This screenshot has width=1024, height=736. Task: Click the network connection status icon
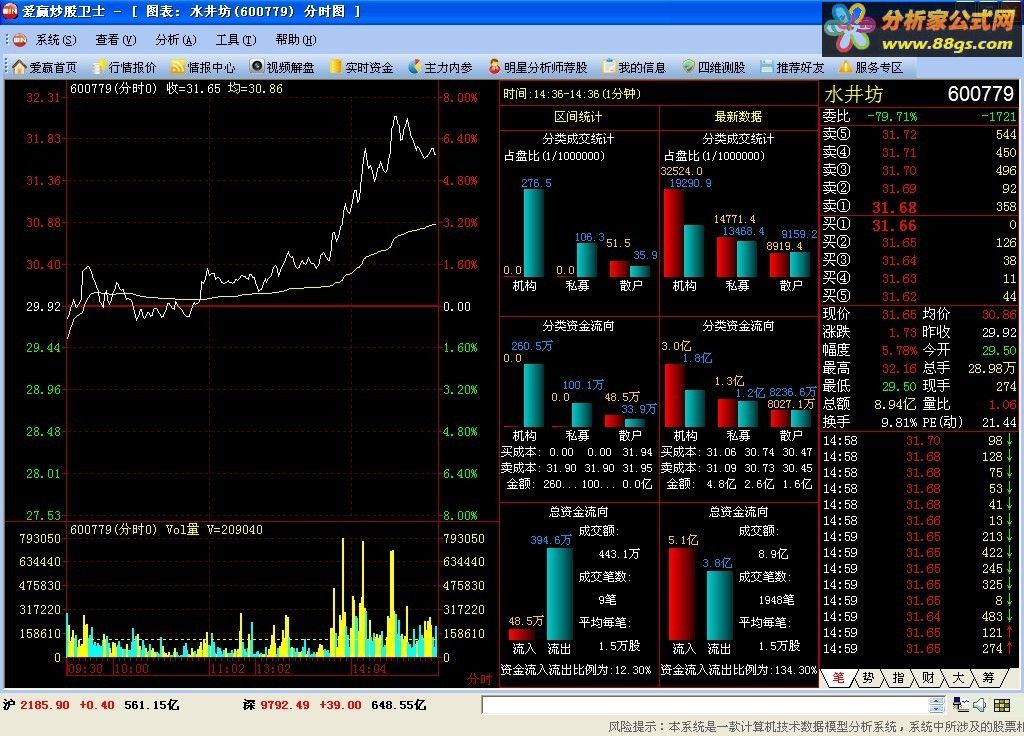961,705
